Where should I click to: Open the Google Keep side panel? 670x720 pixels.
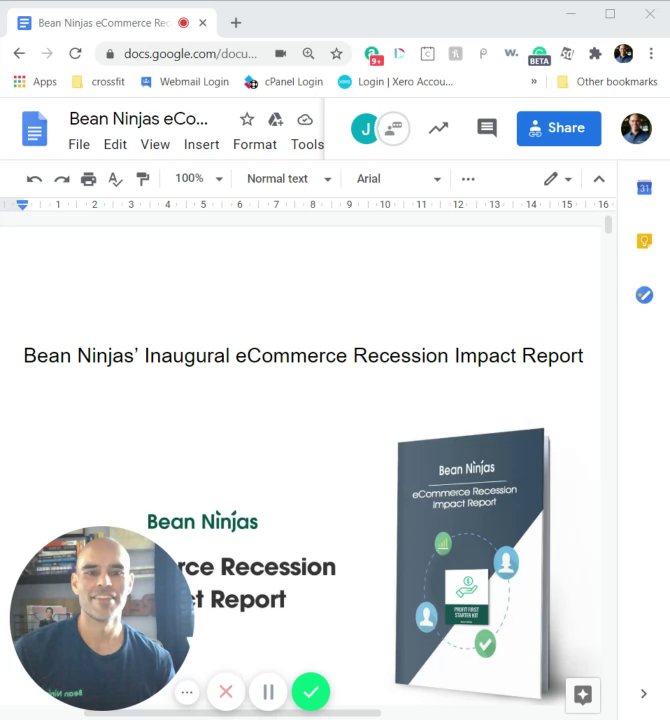coord(644,241)
